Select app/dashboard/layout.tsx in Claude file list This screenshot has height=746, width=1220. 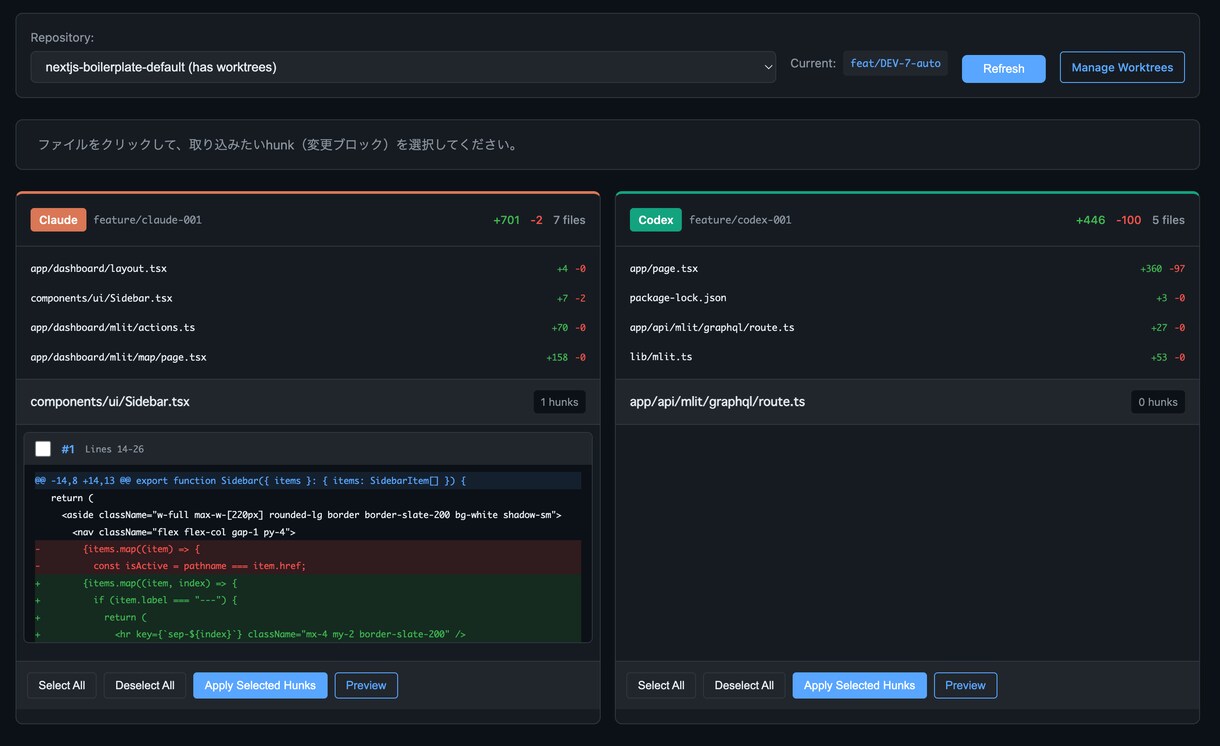coord(308,269)
